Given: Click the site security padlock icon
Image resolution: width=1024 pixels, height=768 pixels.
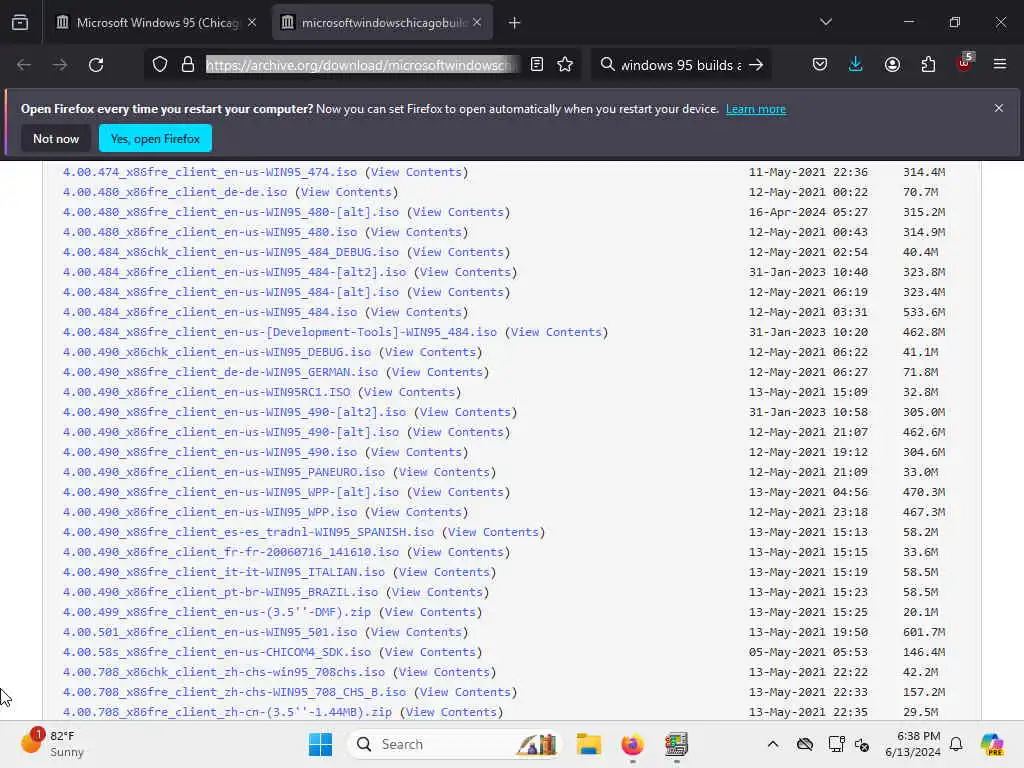Looking at the screenshot, I should point(188,65).
